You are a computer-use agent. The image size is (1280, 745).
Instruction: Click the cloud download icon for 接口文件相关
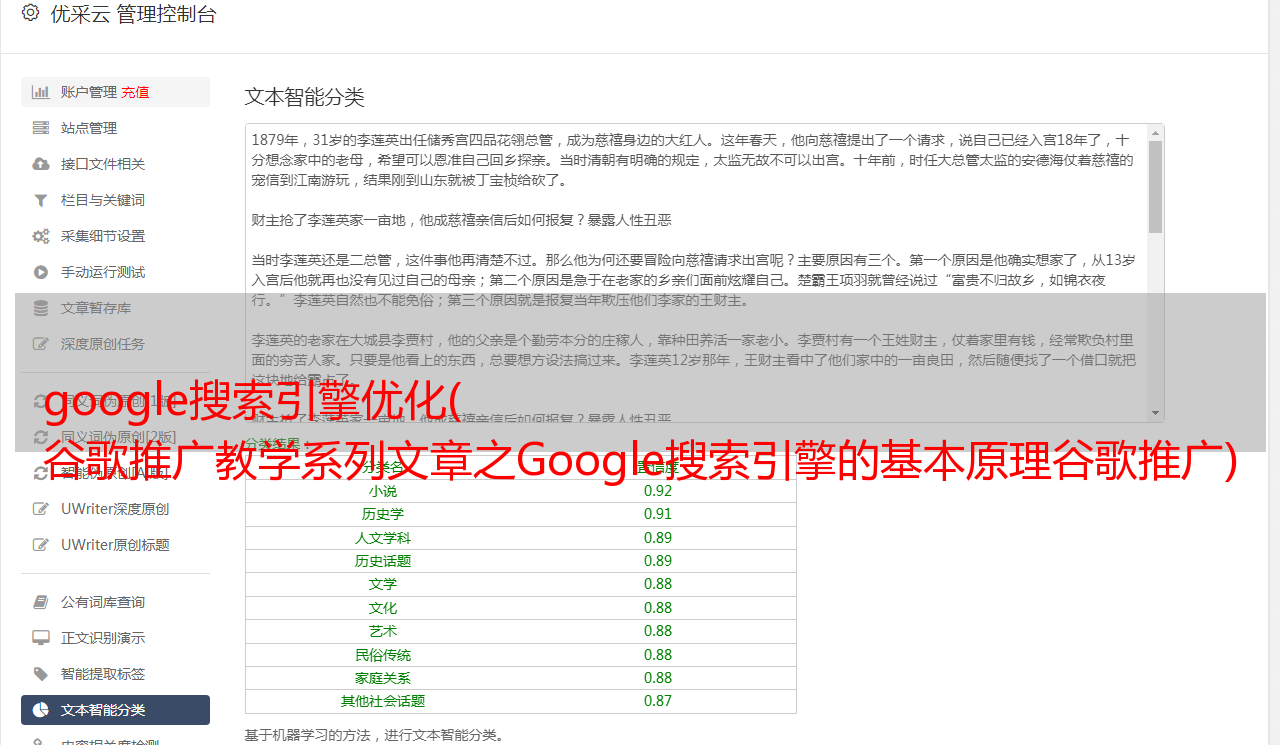point(41,164)
